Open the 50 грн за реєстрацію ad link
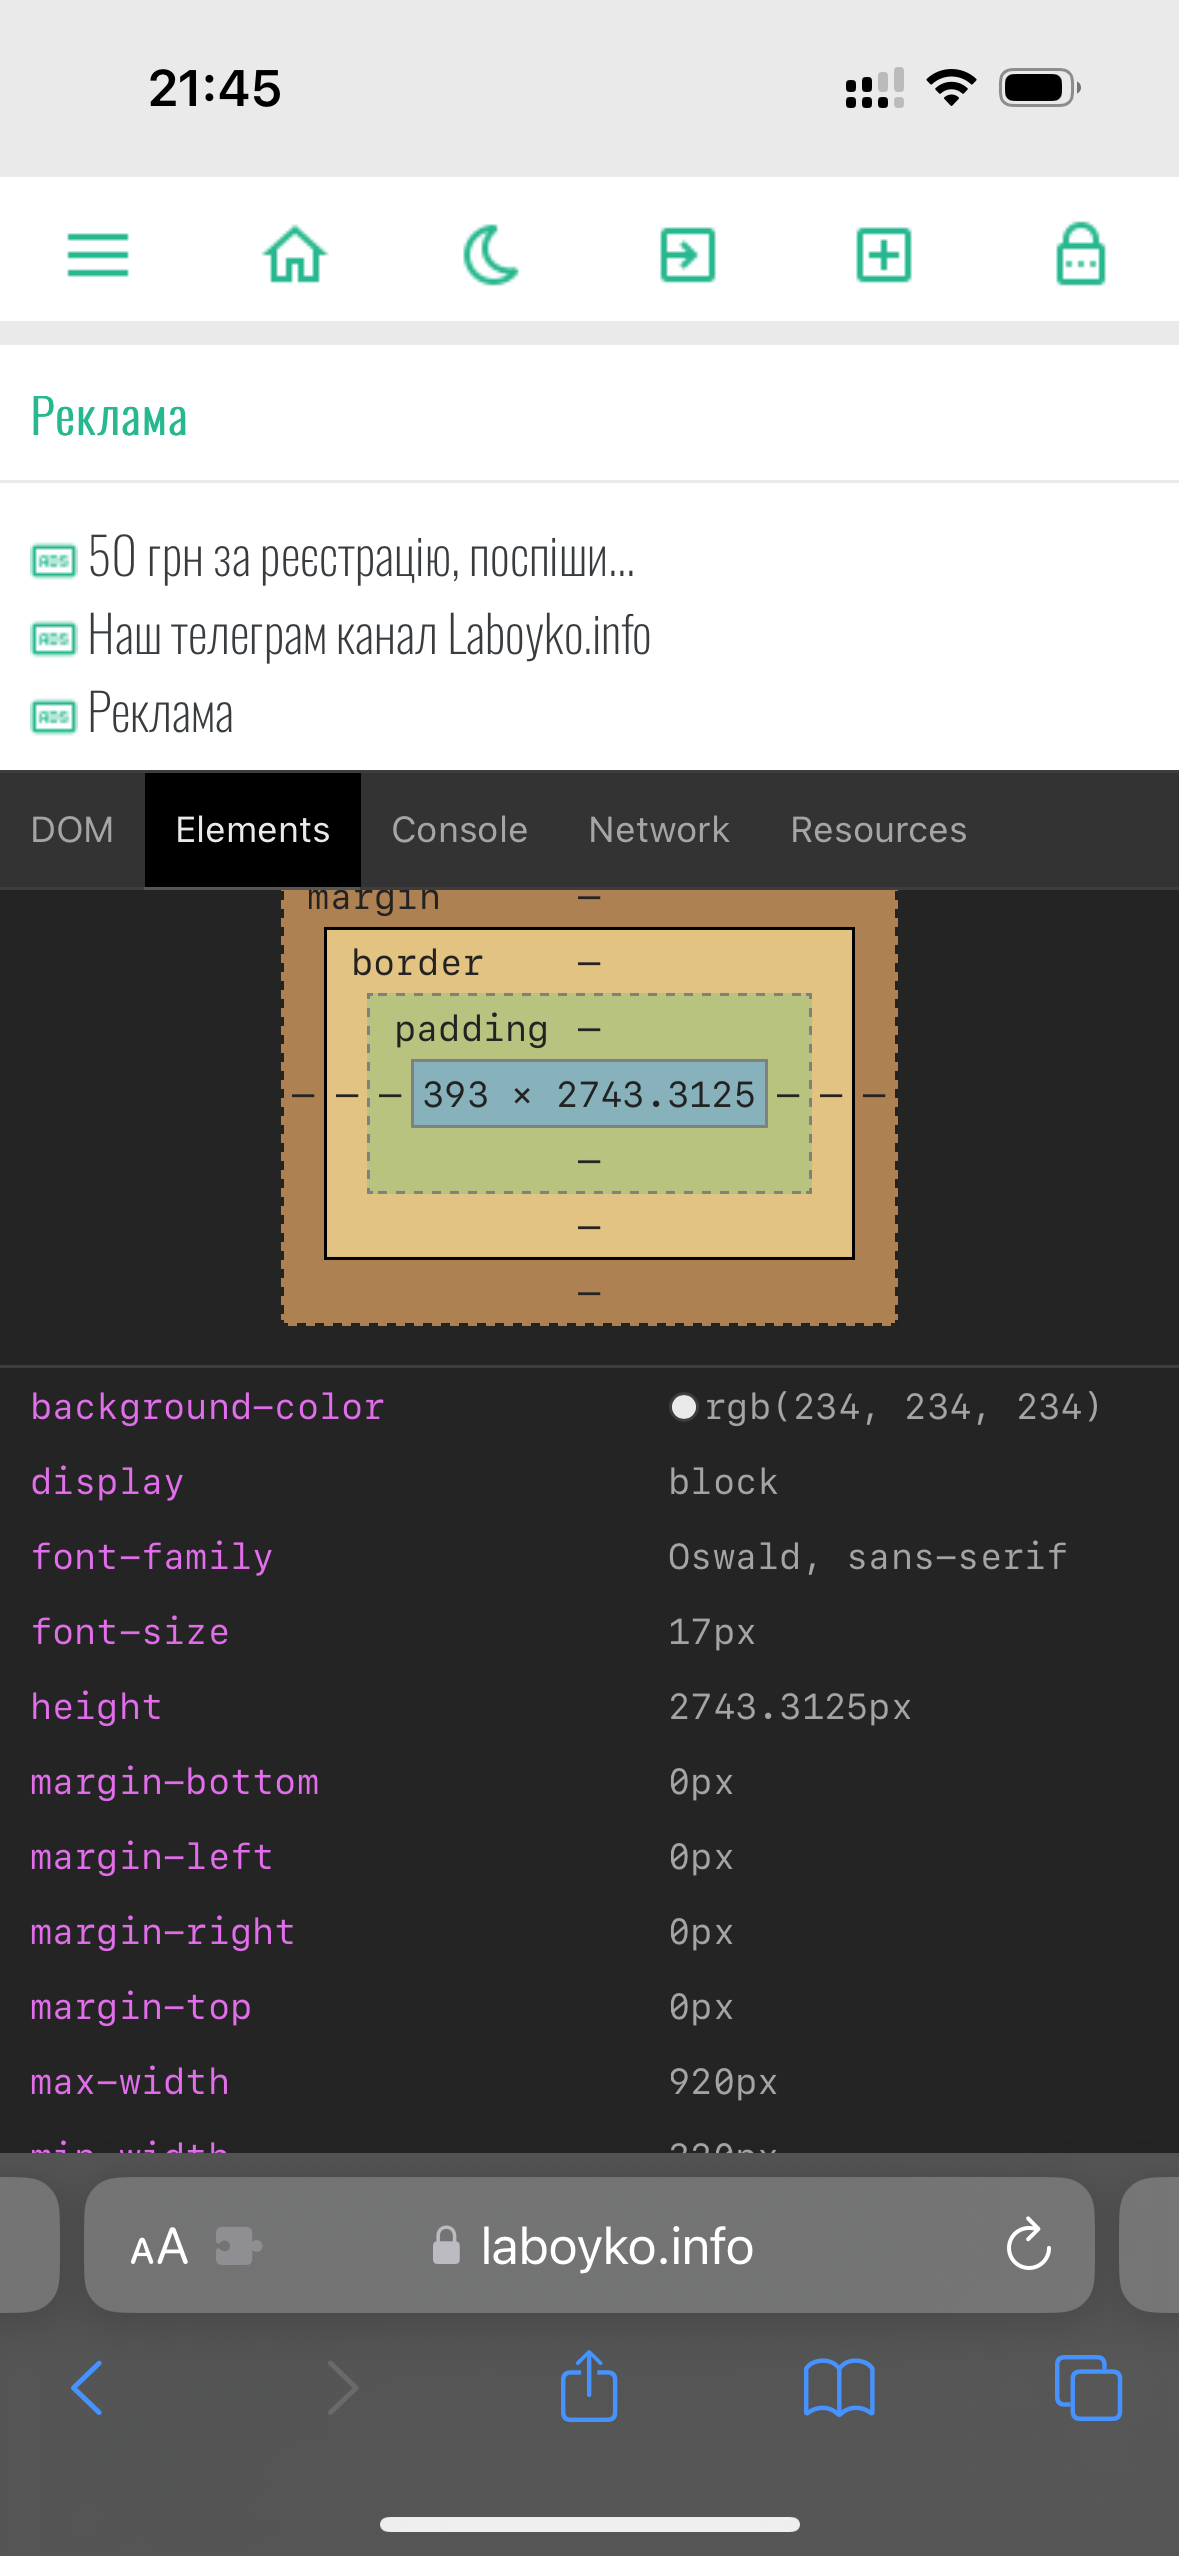This screenshot has height=2556, width=1179. pos(360,557)
